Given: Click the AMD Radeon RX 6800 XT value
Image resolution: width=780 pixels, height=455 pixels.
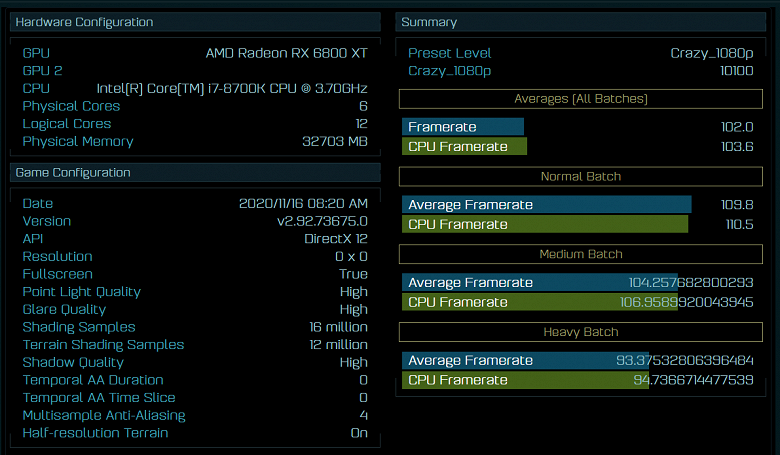Looking at the screenshot, I should [286, 53].
